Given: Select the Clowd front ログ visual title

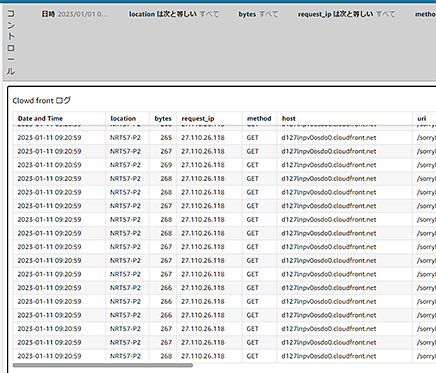Looking at the screenshot, I should coord(42,100).
